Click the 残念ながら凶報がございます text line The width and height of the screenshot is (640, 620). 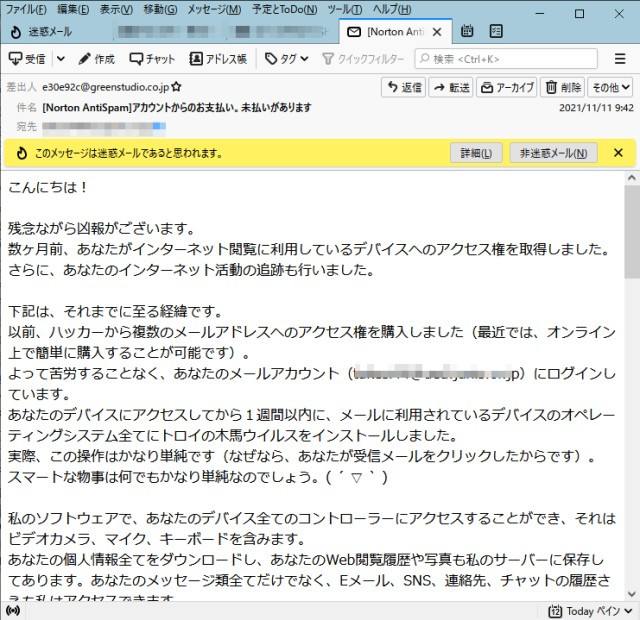click(102, 229)
